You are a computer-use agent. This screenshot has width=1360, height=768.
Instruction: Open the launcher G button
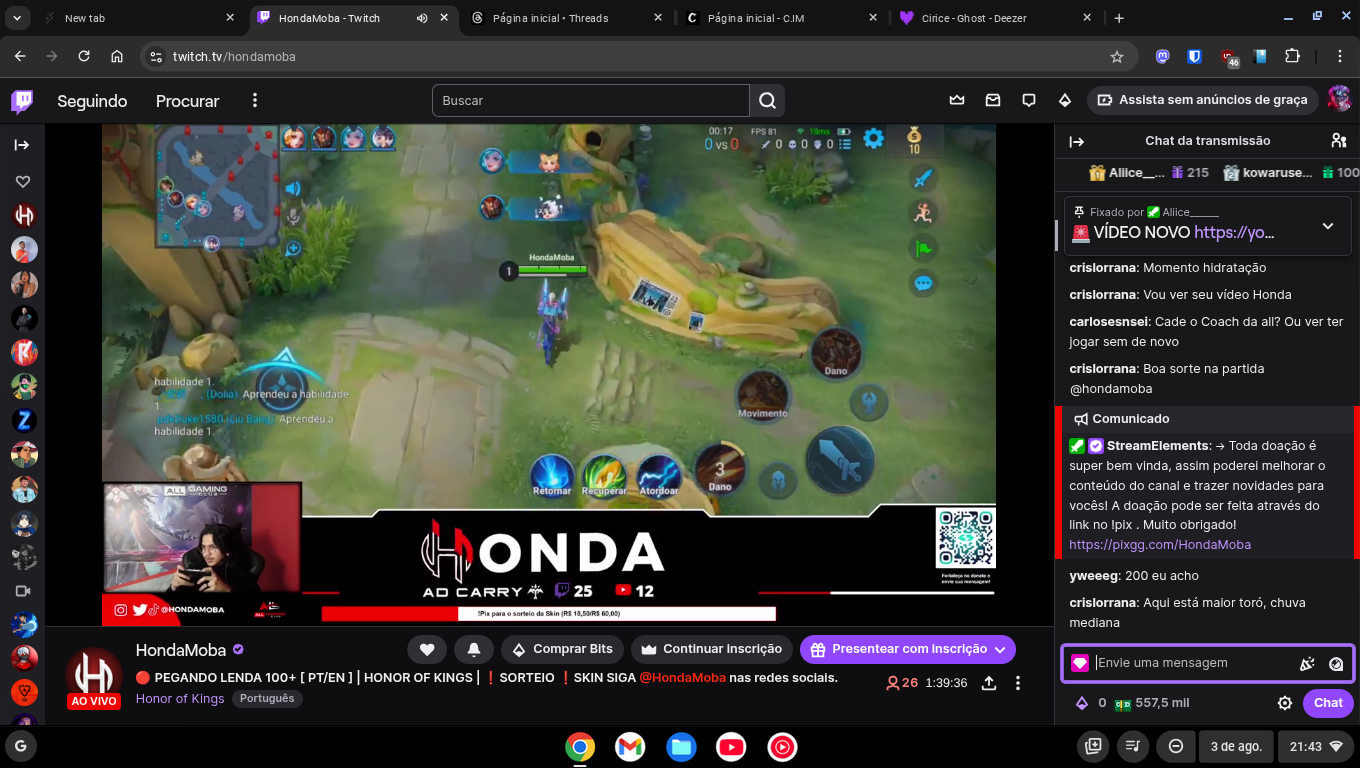coord(21,746)
